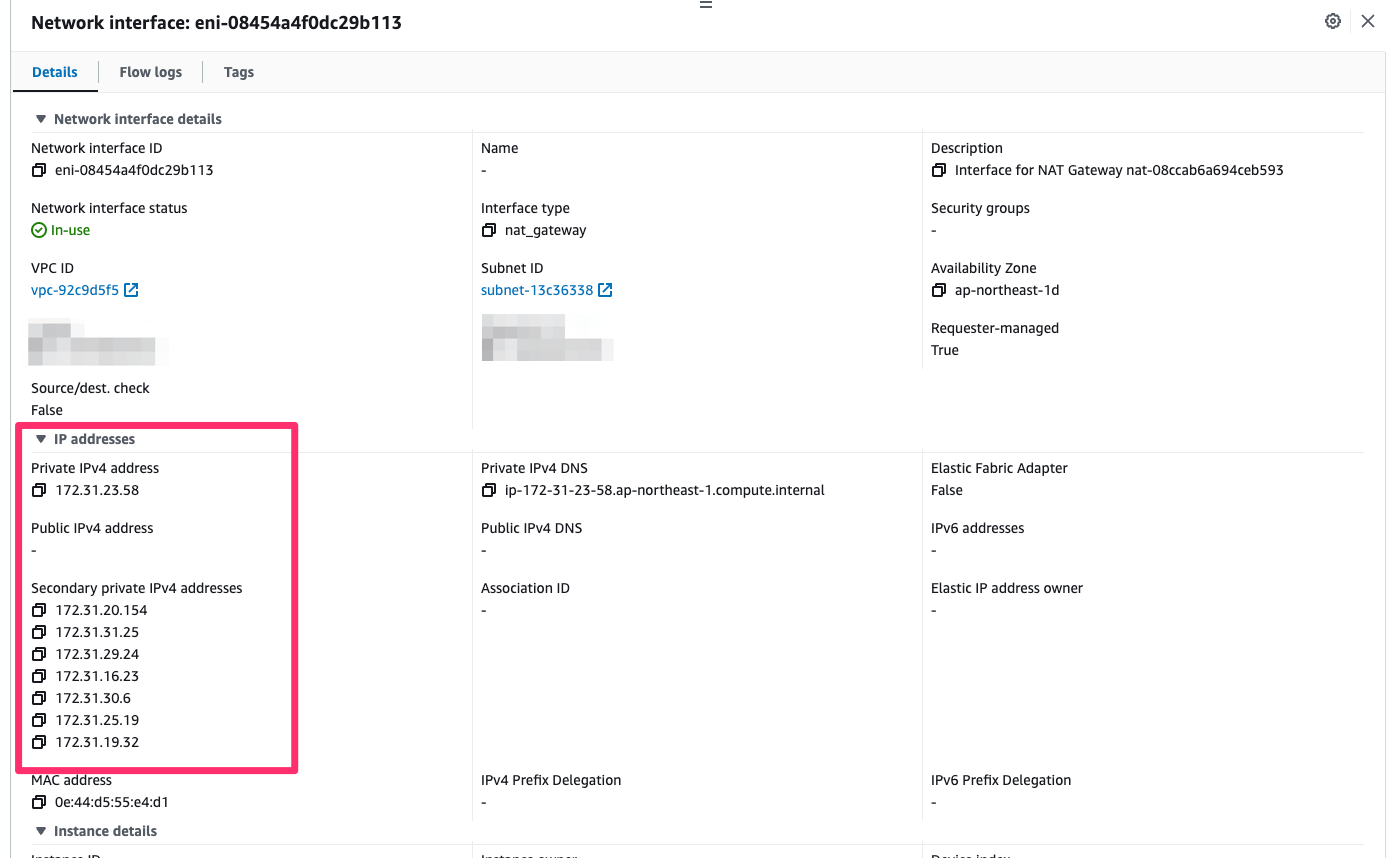Screen dimensions: 1395x858
Task: Collapse the IP addresses section
Action: pos(40,439)
